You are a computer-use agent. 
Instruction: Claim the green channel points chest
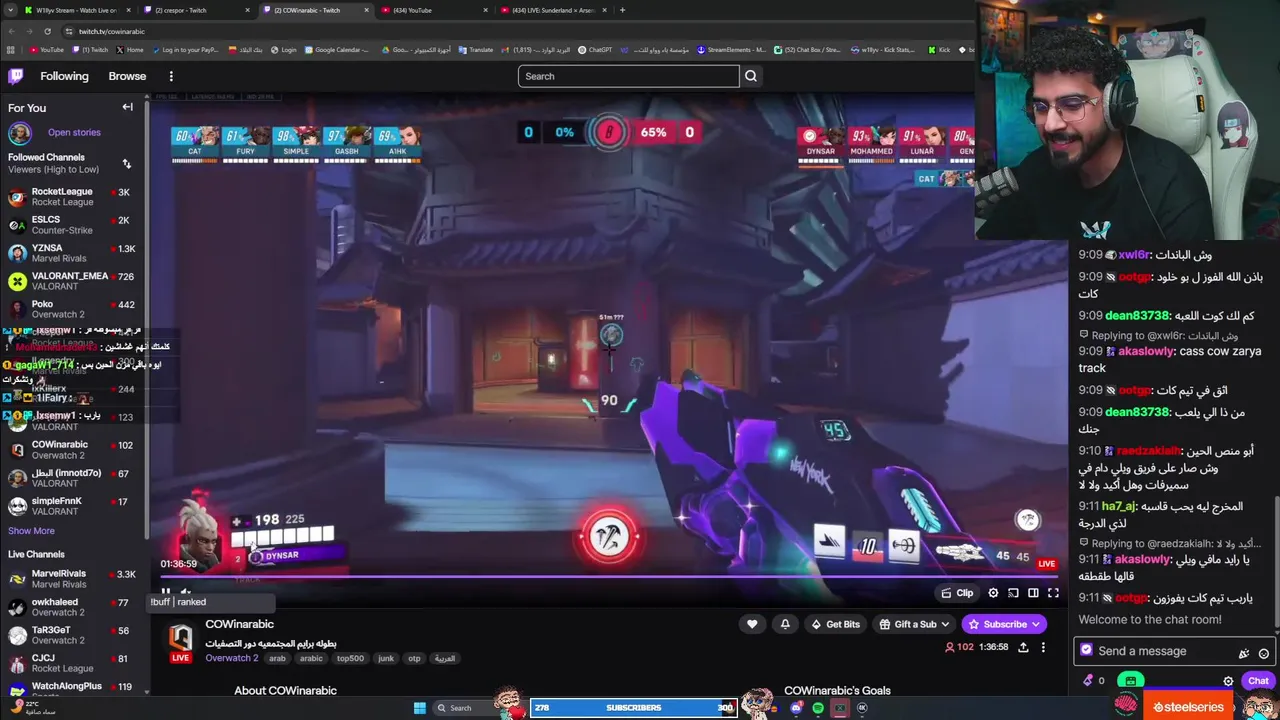click(x=1130, y=681)
